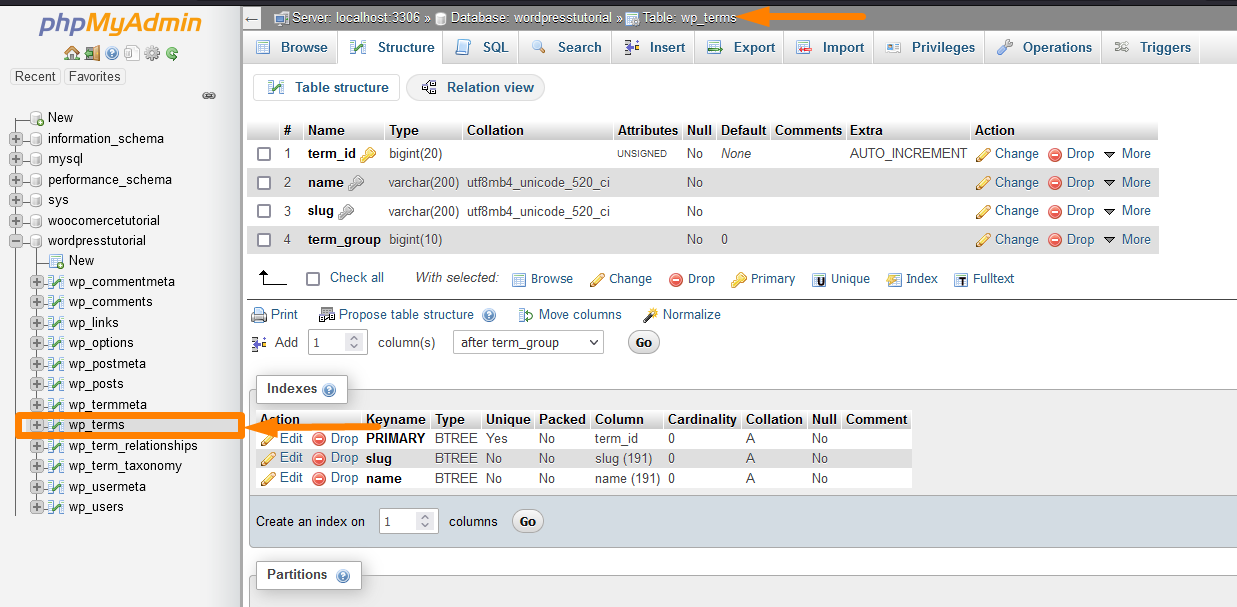Image resolution: width=1237 pixels, height=607 pixels.
Task: Switch to Relation view sub-tab
Action: [x=476, y=88]
